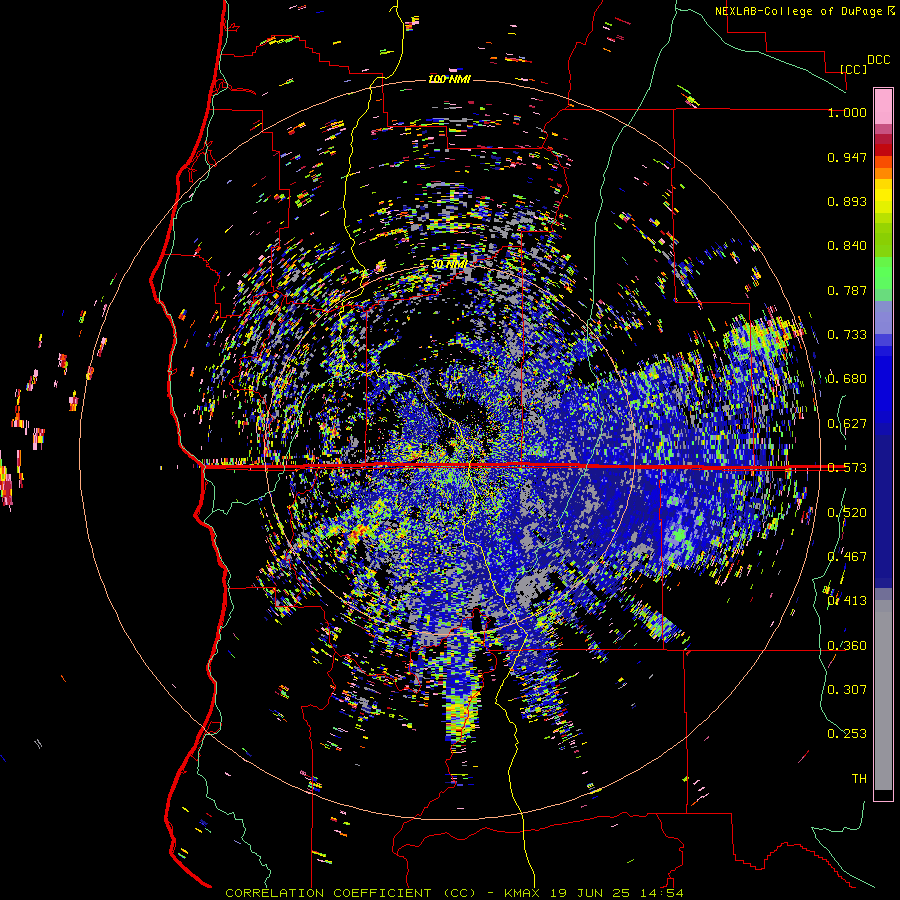Select the 0.253 legend value
Image resolution: width=900 pixels, height=900 pixels.
tap(847, 734)
